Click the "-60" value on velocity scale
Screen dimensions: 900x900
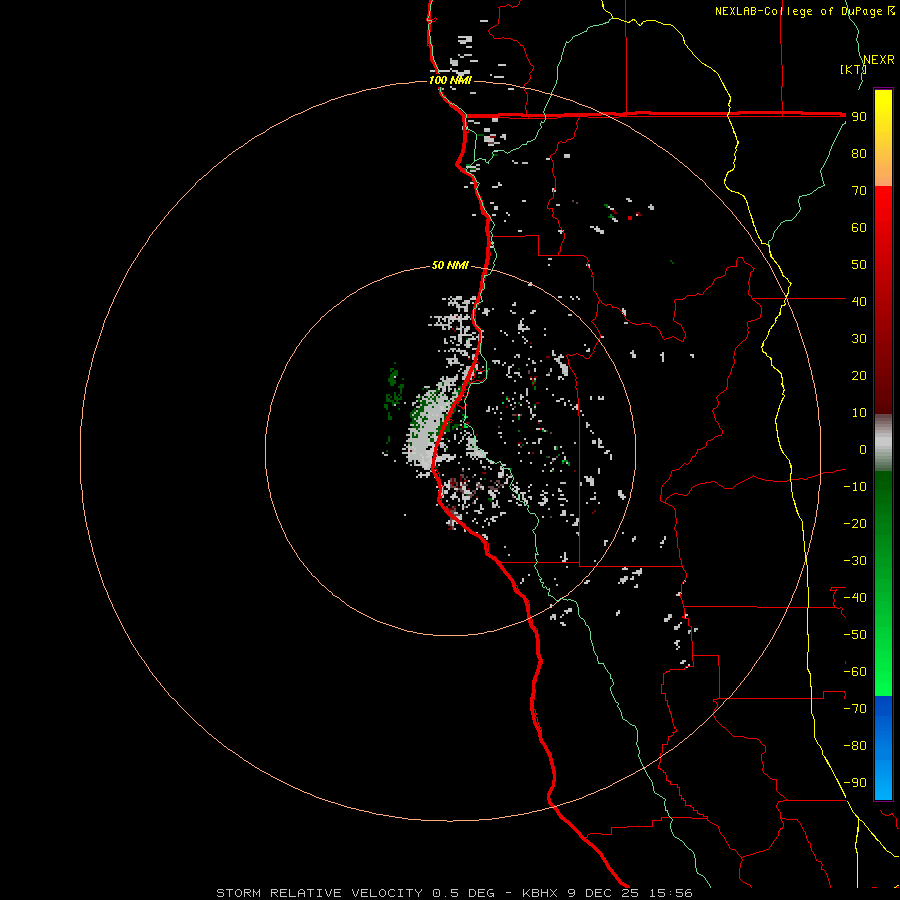(855, 672)
